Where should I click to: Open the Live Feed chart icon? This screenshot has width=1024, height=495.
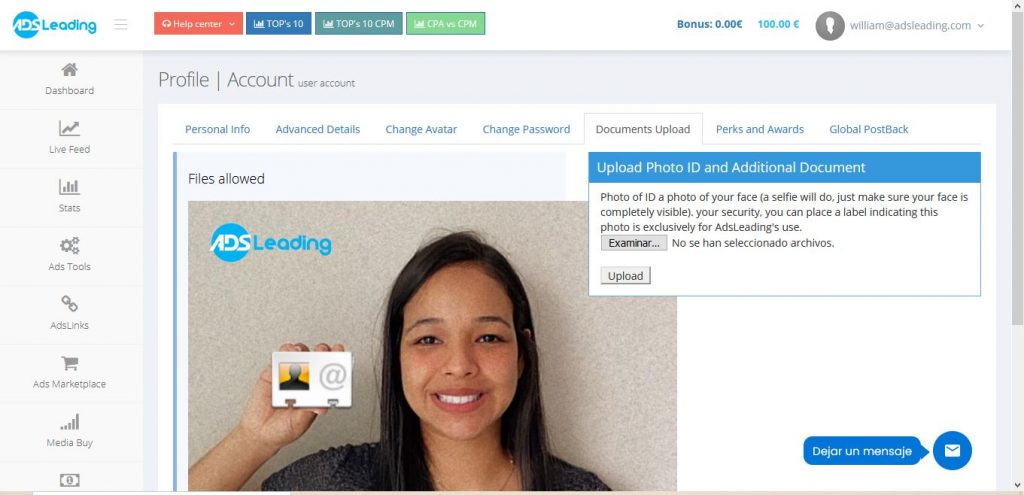[x=69, y=128]
